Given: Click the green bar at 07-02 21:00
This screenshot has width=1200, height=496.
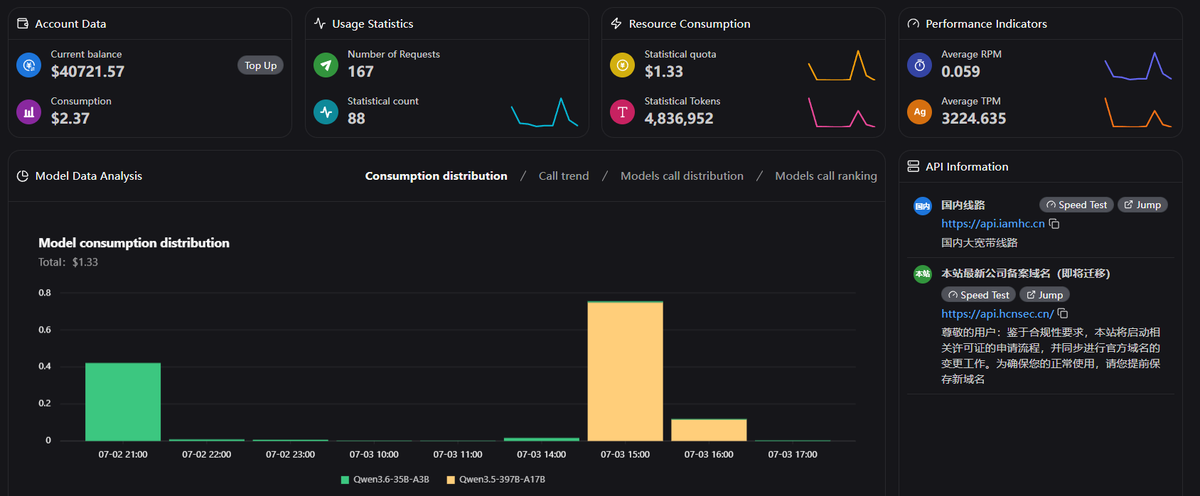Looking at the screenshot, I should [x=123, y=402].
